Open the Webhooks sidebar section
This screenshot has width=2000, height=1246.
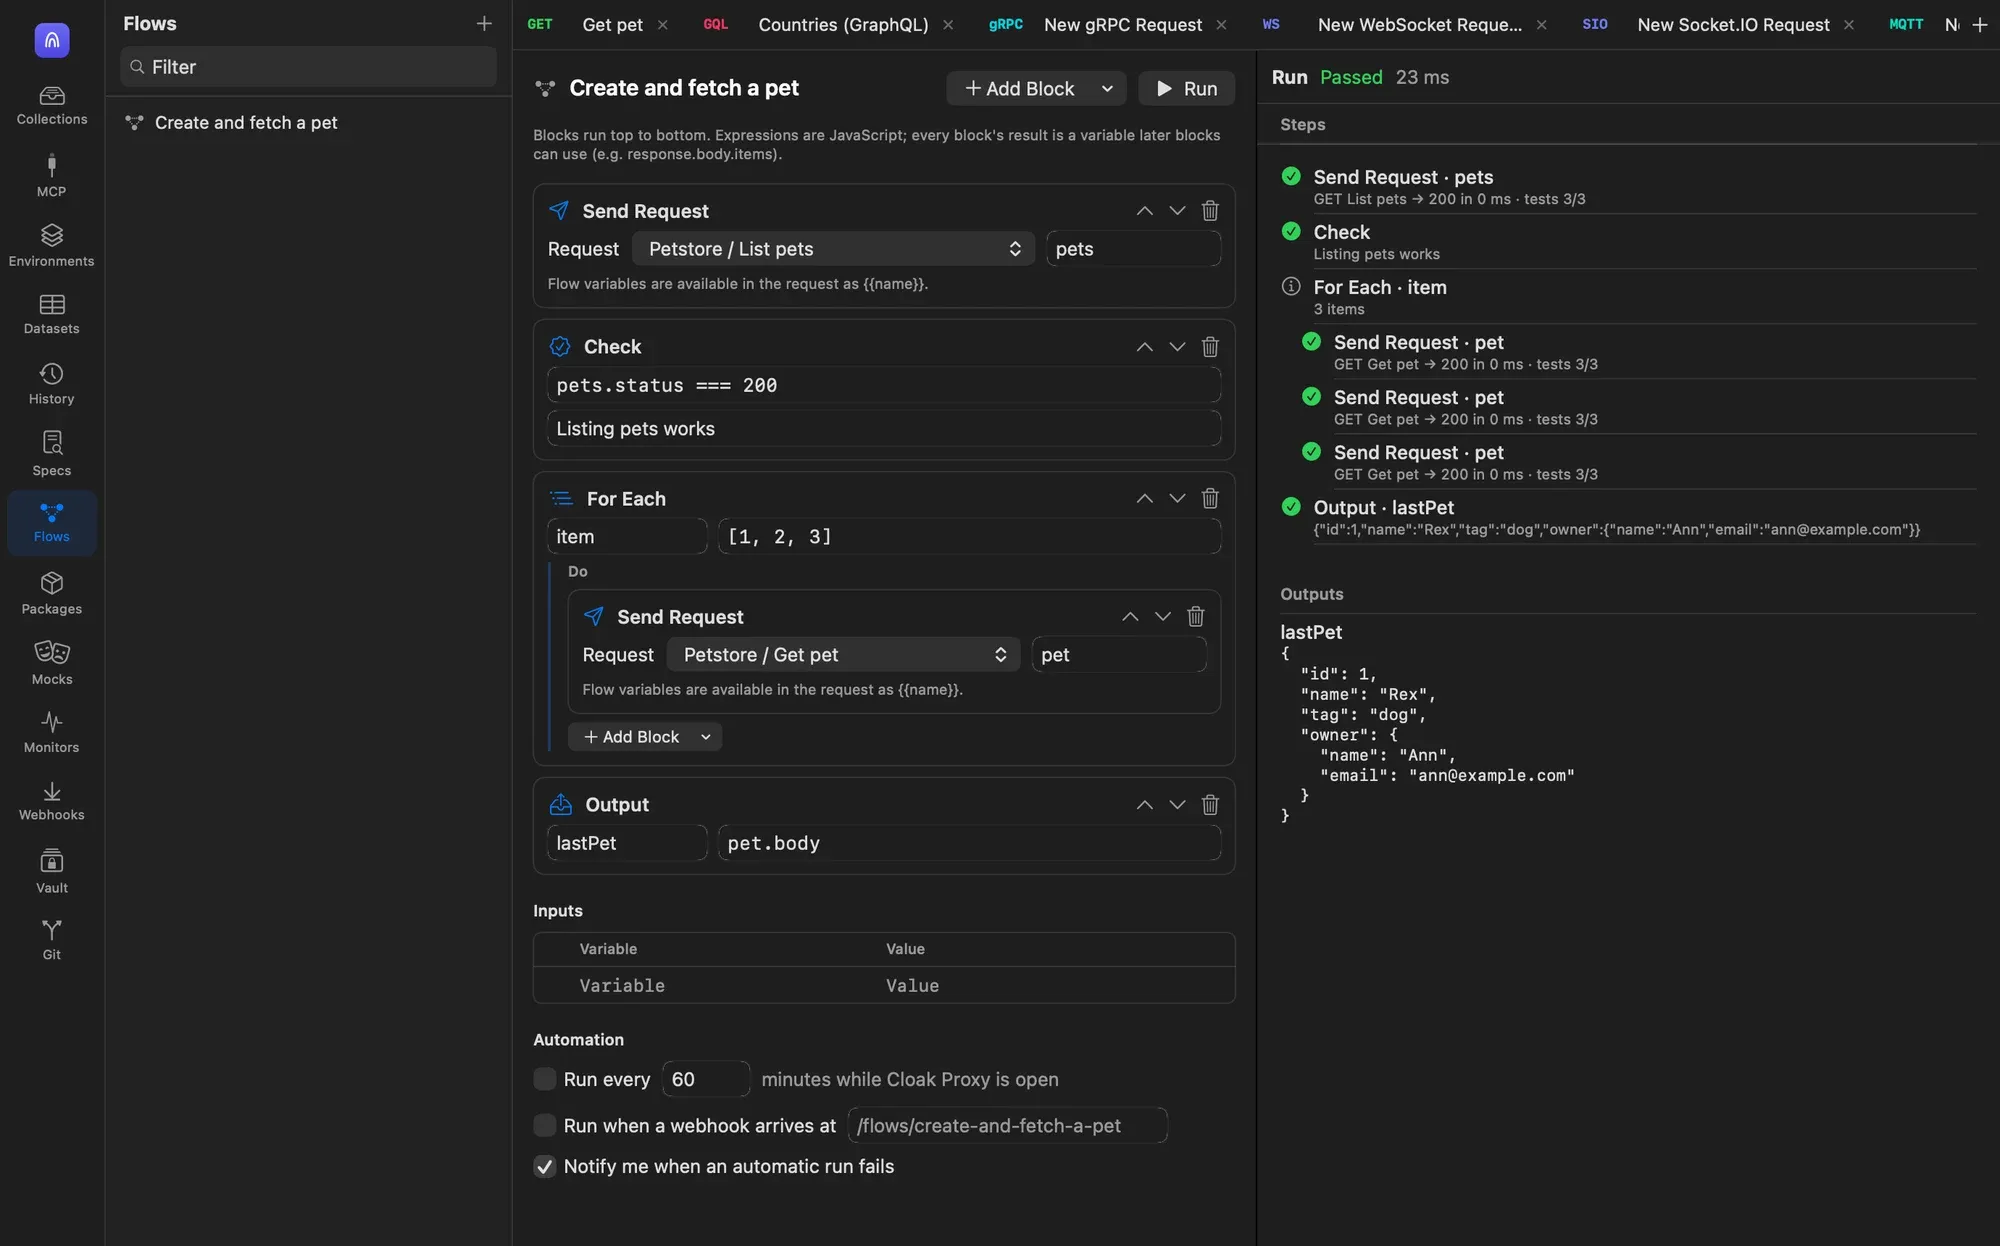pos(52,802)
